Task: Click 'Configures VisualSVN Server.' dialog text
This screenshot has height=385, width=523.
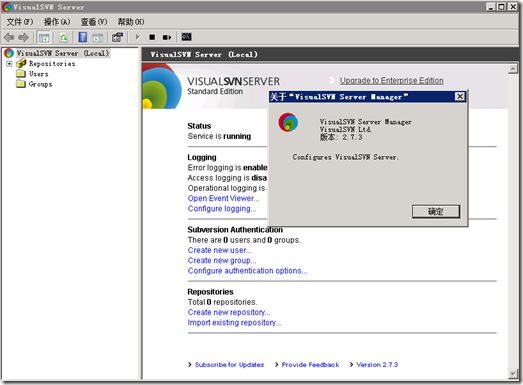Action: [x=346, y=157]
